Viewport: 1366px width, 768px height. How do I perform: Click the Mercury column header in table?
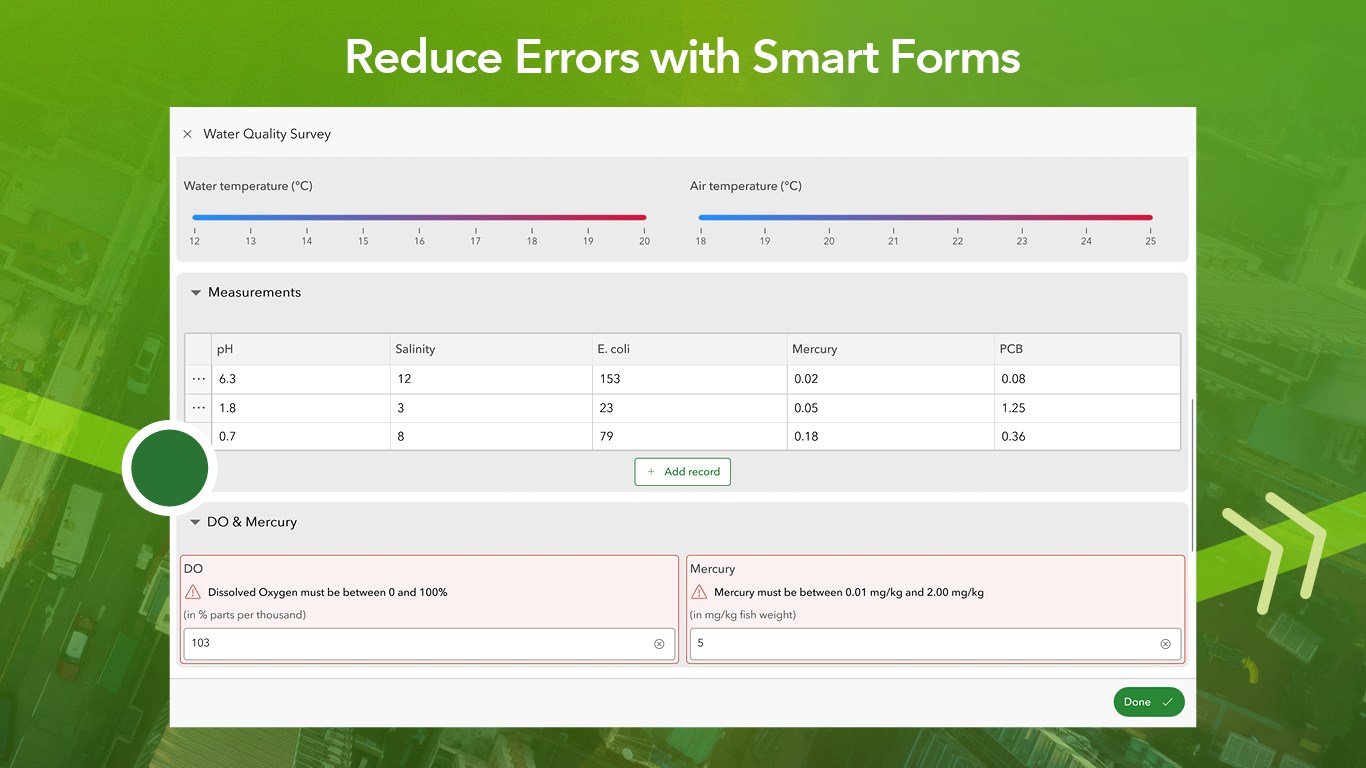click(891, 349)
